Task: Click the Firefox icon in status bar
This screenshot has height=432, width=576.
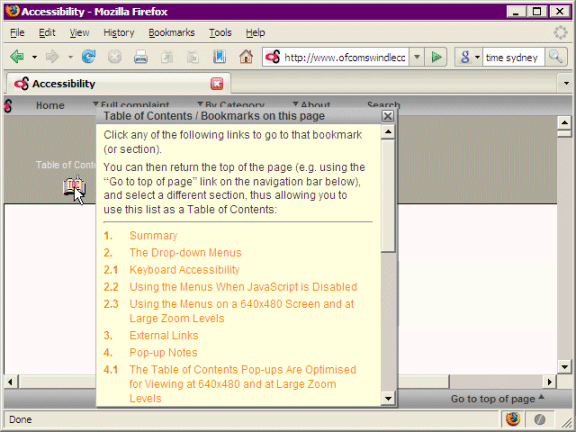Action: coord(513,419)
